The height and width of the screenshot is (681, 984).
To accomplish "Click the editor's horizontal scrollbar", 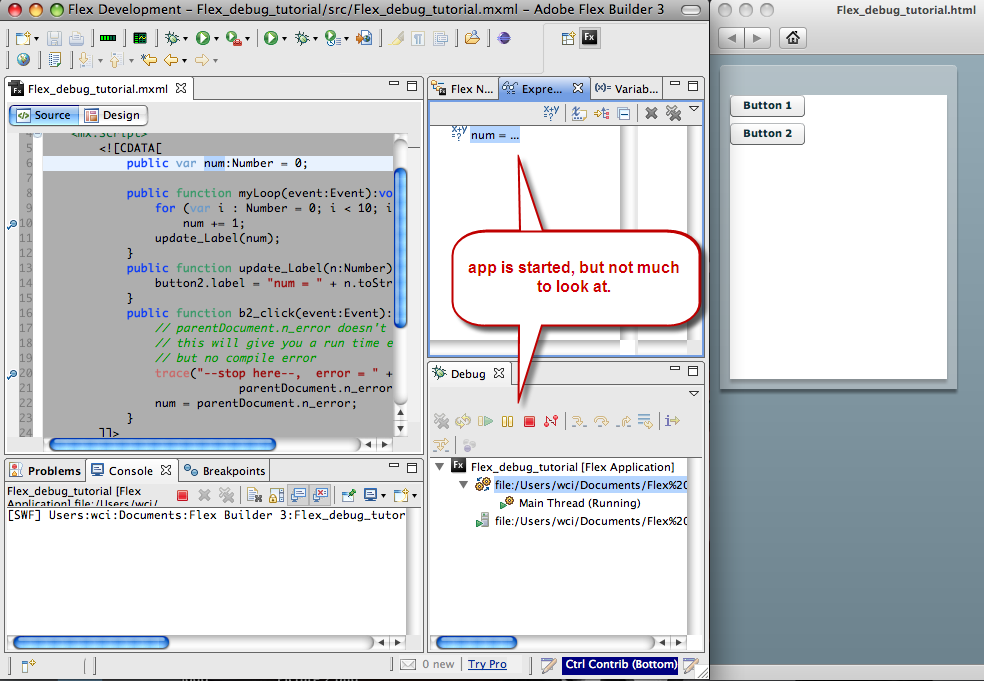I will (x=163, y=443).
